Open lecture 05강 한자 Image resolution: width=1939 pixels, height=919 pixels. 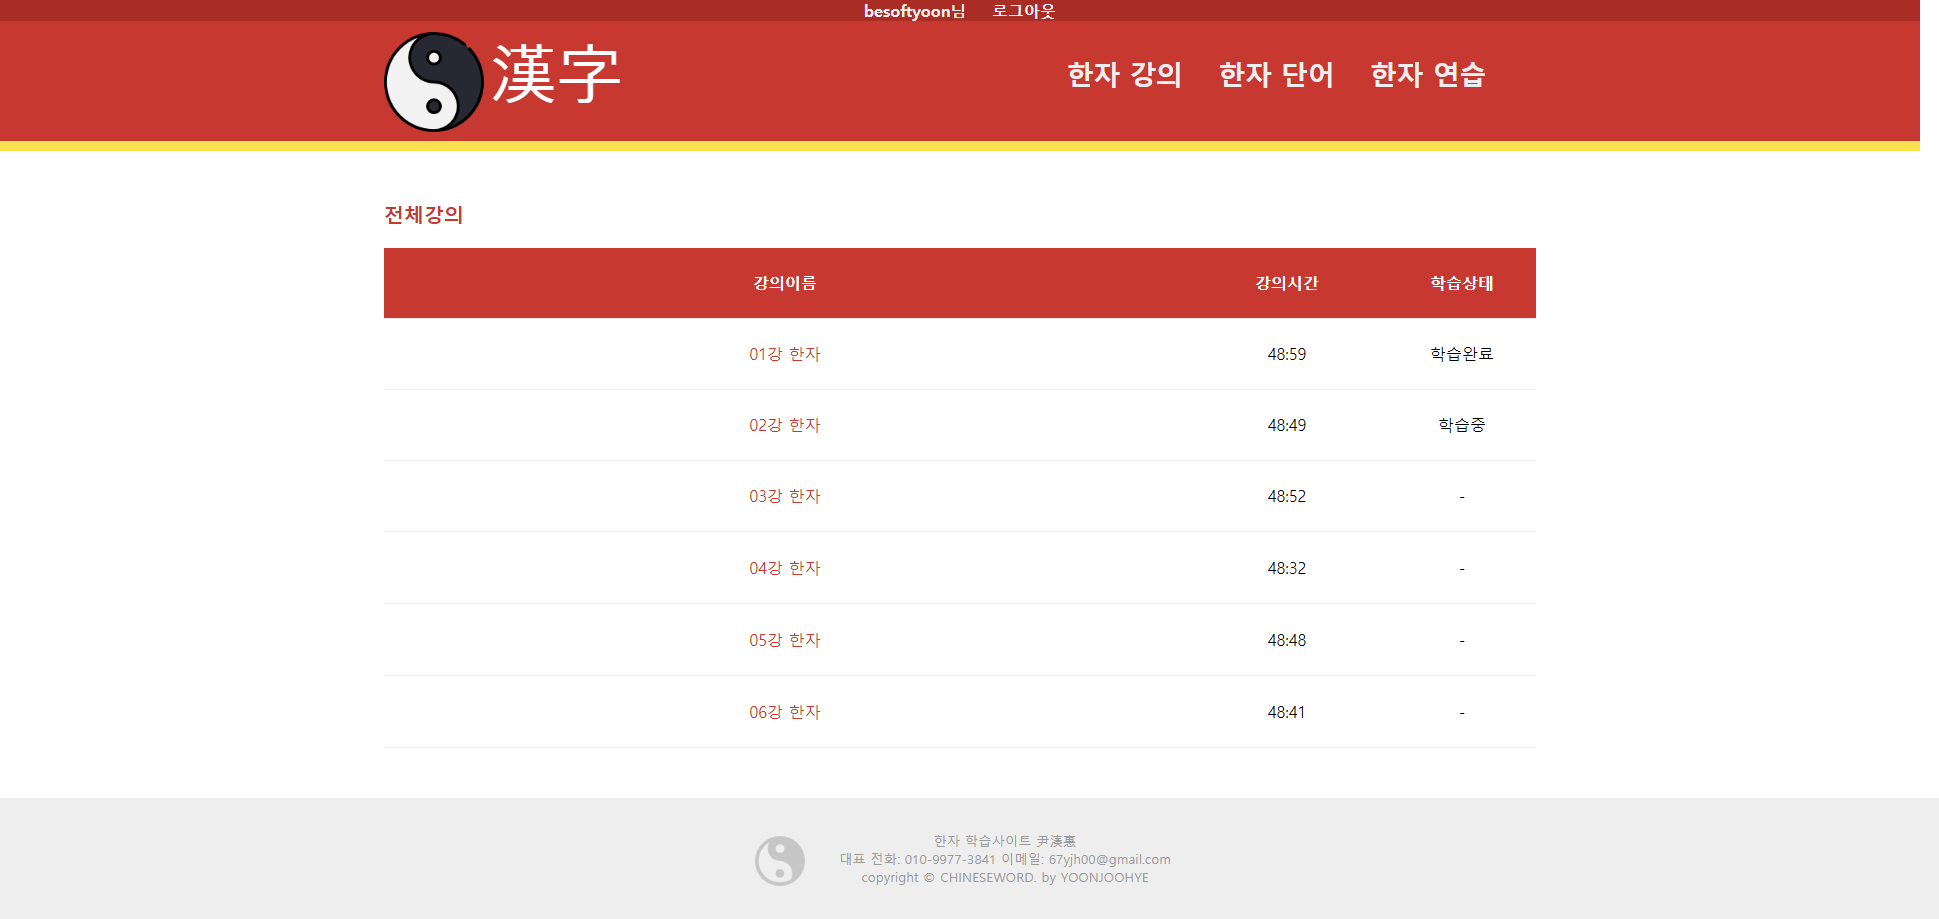tap(784, 640)
